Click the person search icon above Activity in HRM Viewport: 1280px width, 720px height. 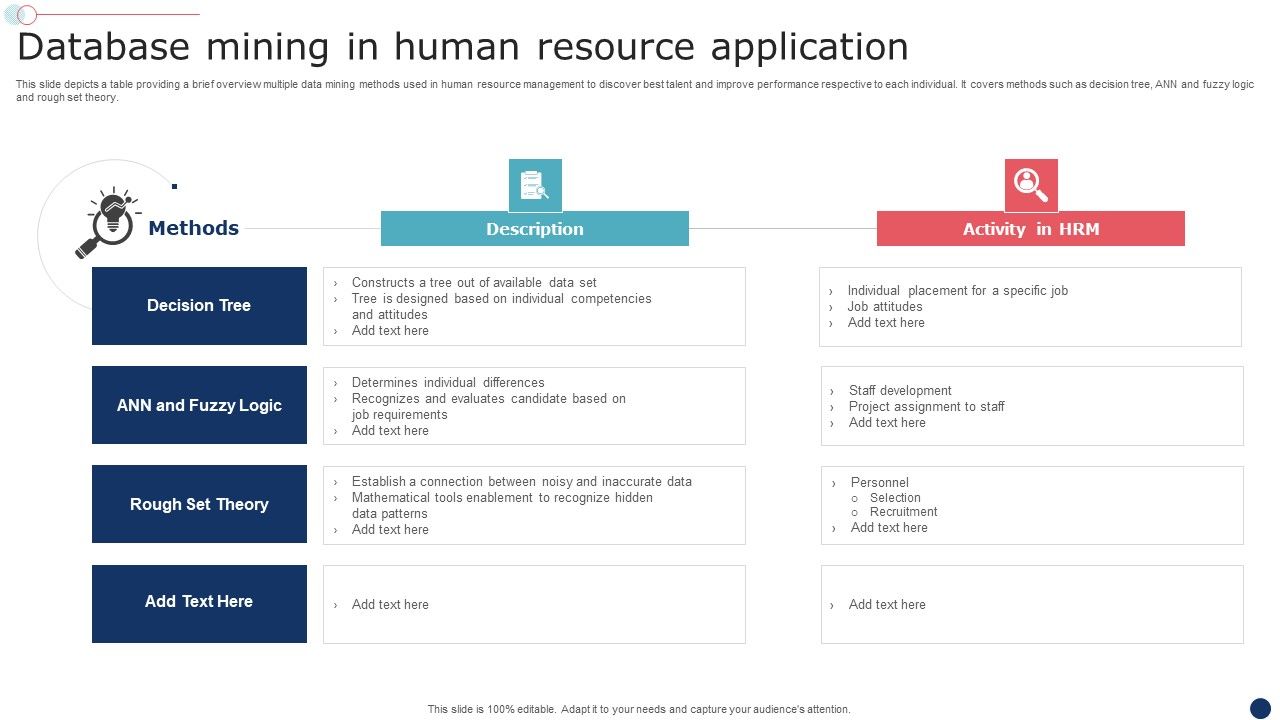[x=1031, y=185]
